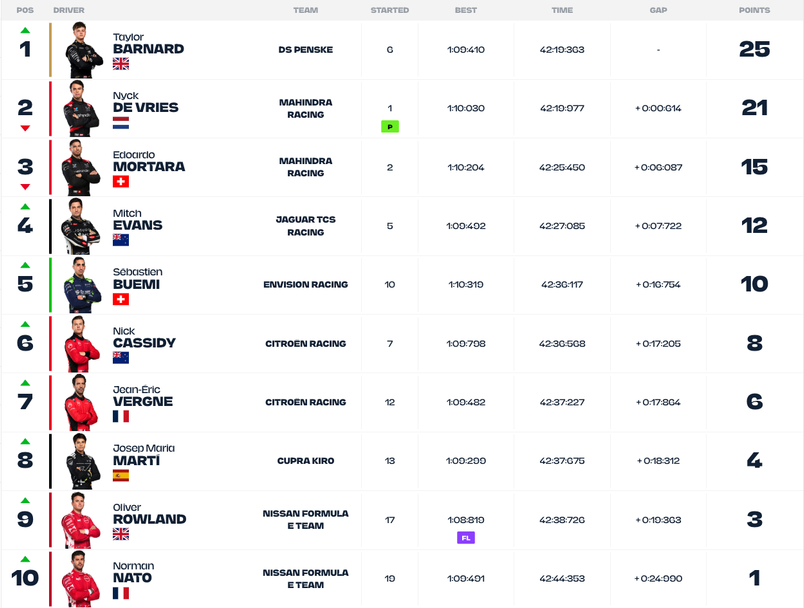
Task: Open Oliver Rowland's driver photo
Action: [x=81, y=520]
